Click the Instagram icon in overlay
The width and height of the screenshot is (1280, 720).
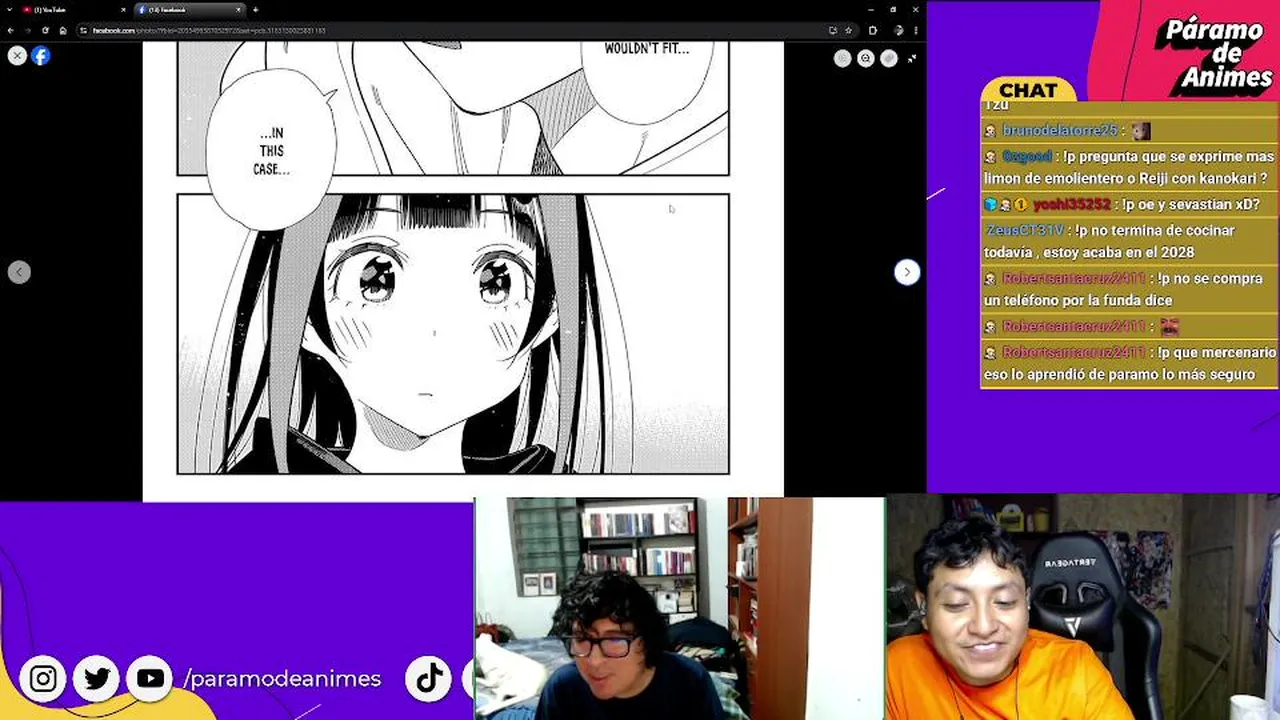43,679
